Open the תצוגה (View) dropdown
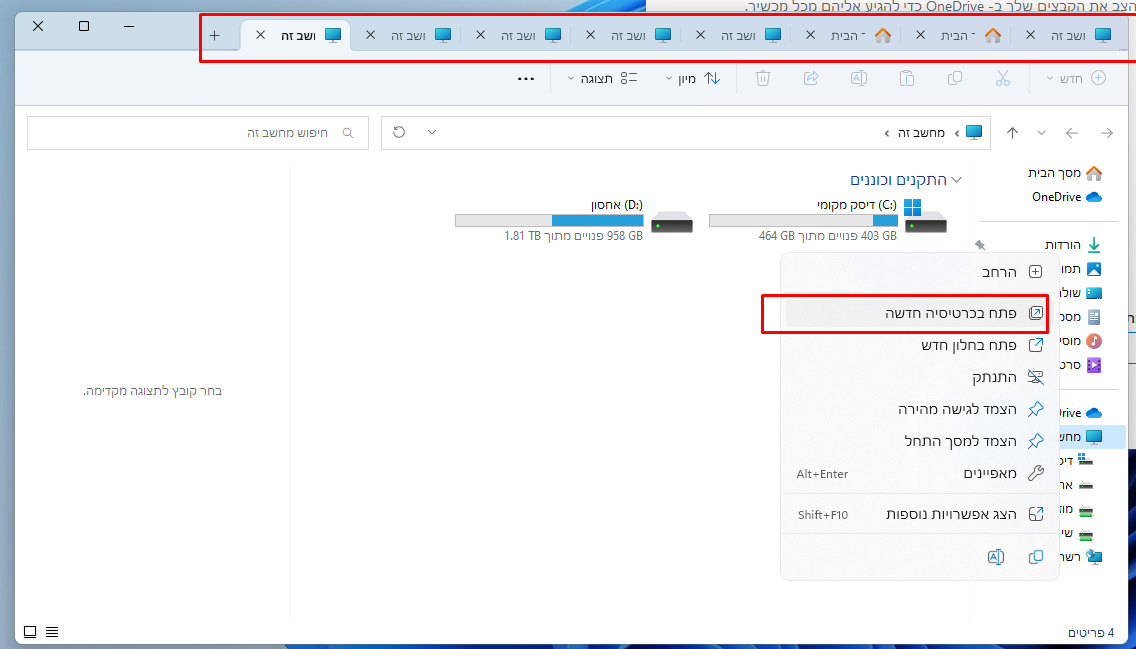Image resolution: width=1136 pixels, height=649 pixels. pos(602,78)
